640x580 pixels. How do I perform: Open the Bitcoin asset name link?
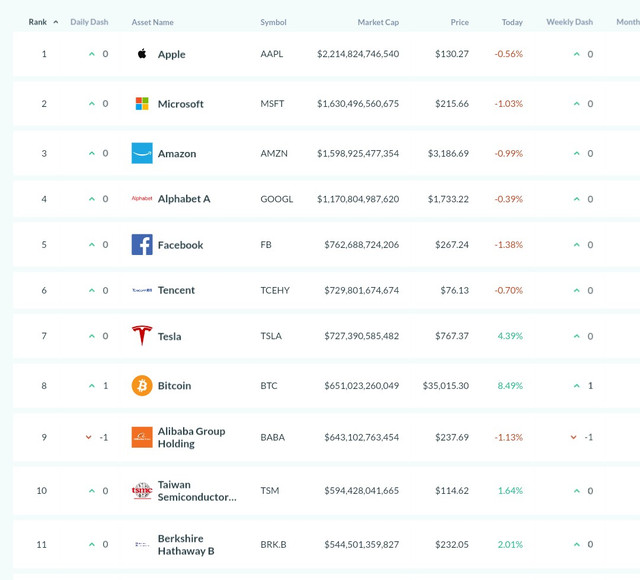tap(174, 386)
